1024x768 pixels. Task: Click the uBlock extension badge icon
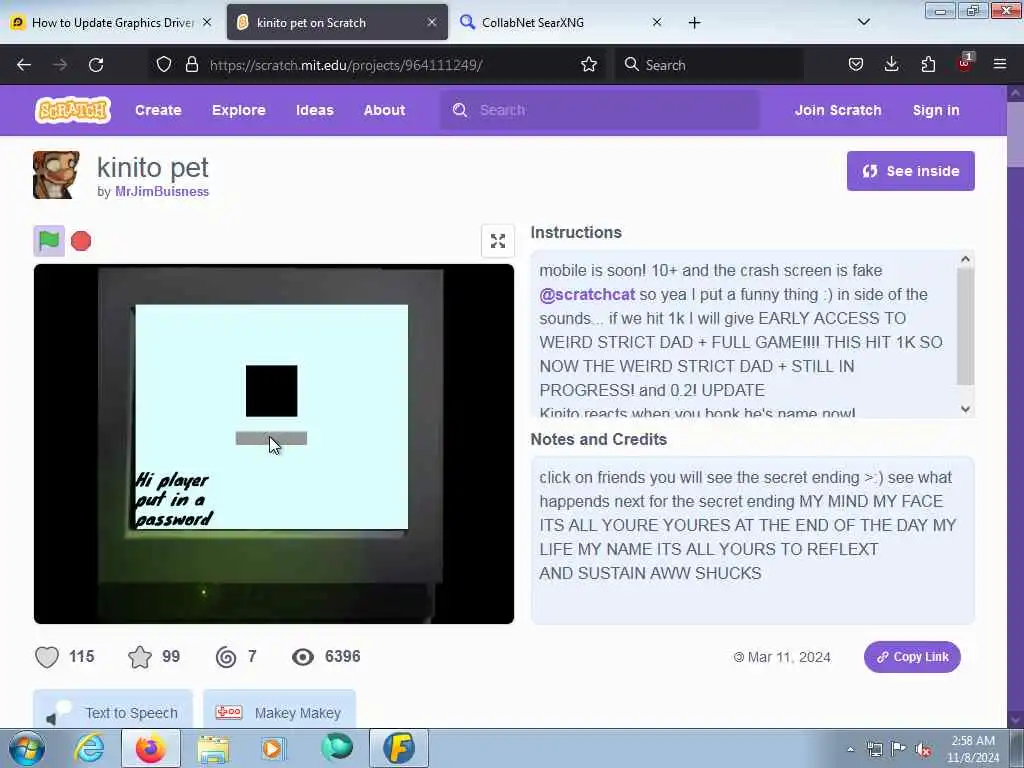coord(965,63)
